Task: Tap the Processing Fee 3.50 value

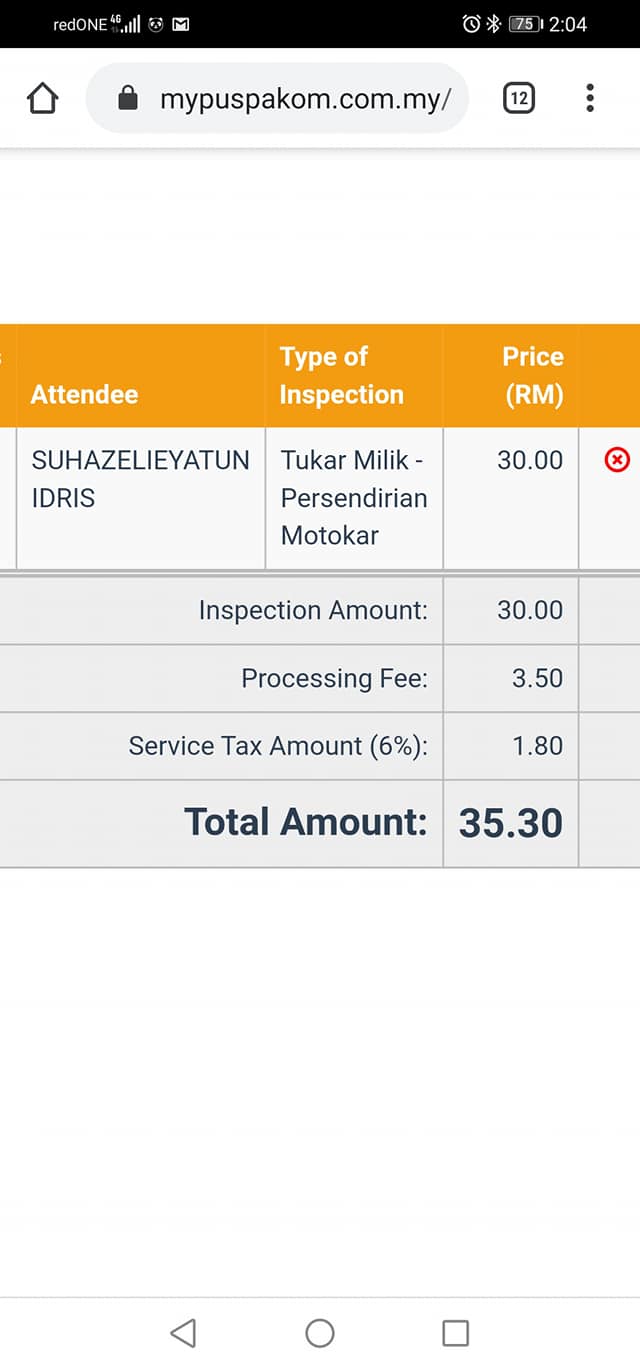Action: click(x=538, y=678)
